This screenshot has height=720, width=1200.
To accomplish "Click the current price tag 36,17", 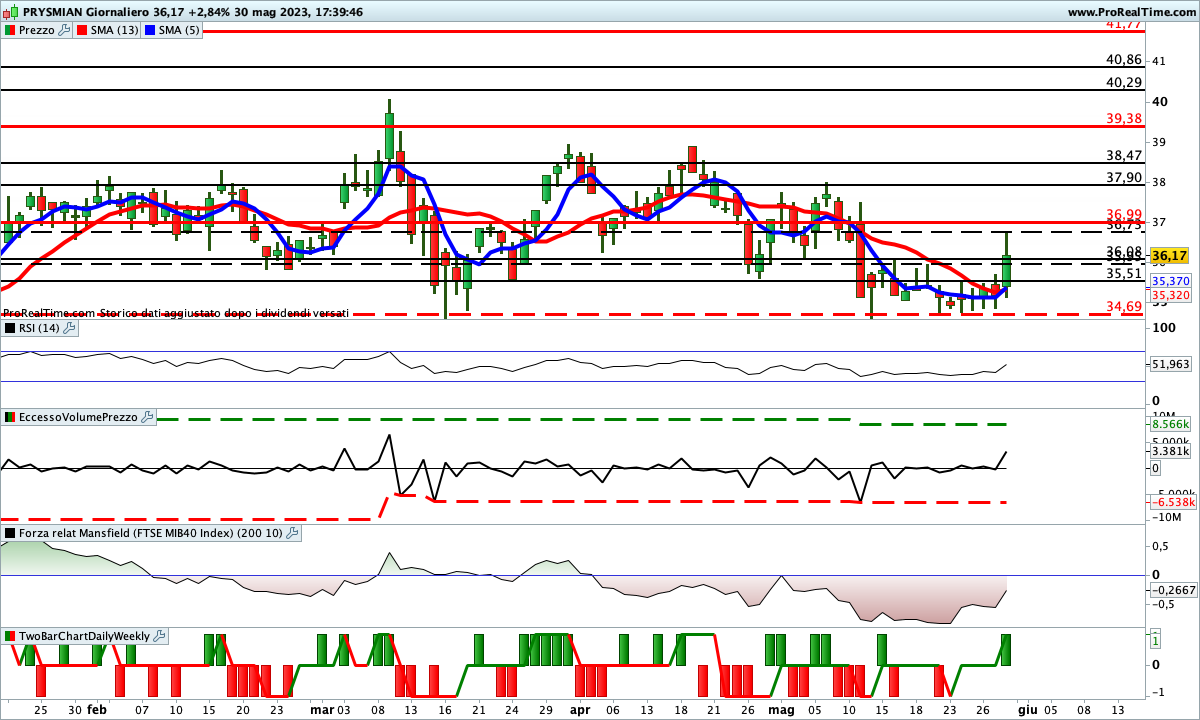I will (x=1169, y=257).
